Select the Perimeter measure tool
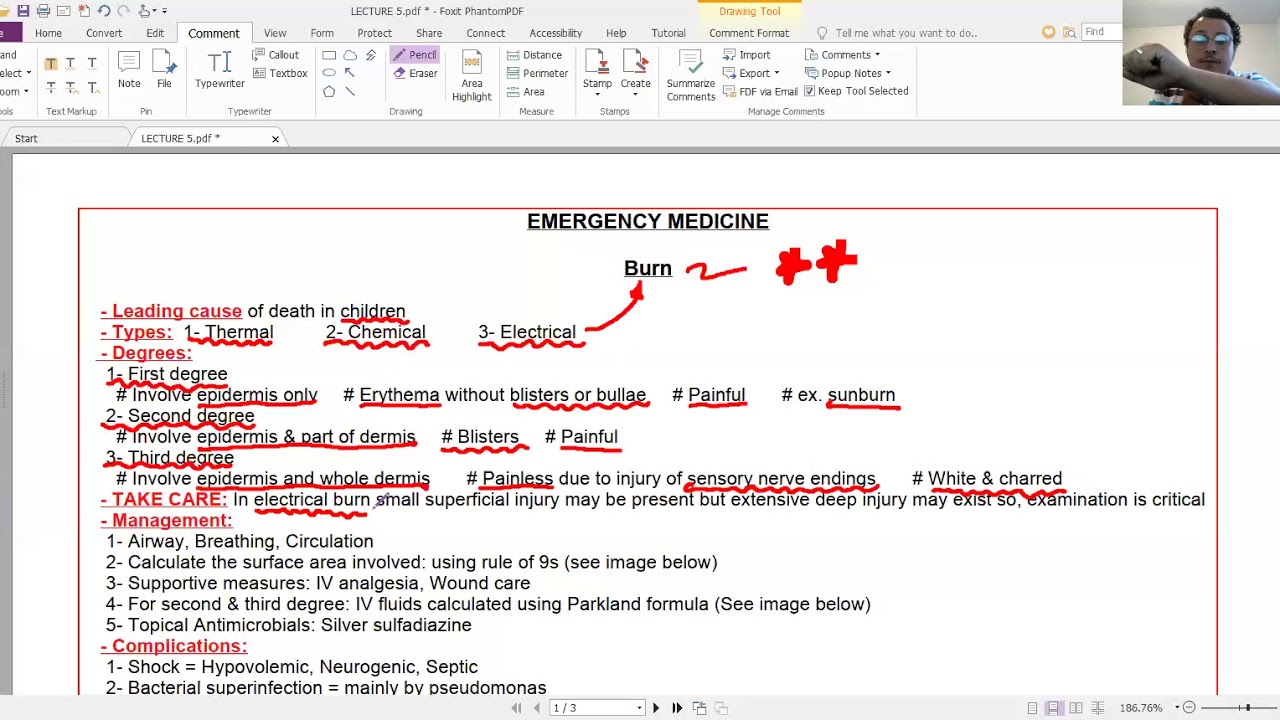Viewport: 1280px width, 720px height. pyautogui.click(x=537, y=73)
